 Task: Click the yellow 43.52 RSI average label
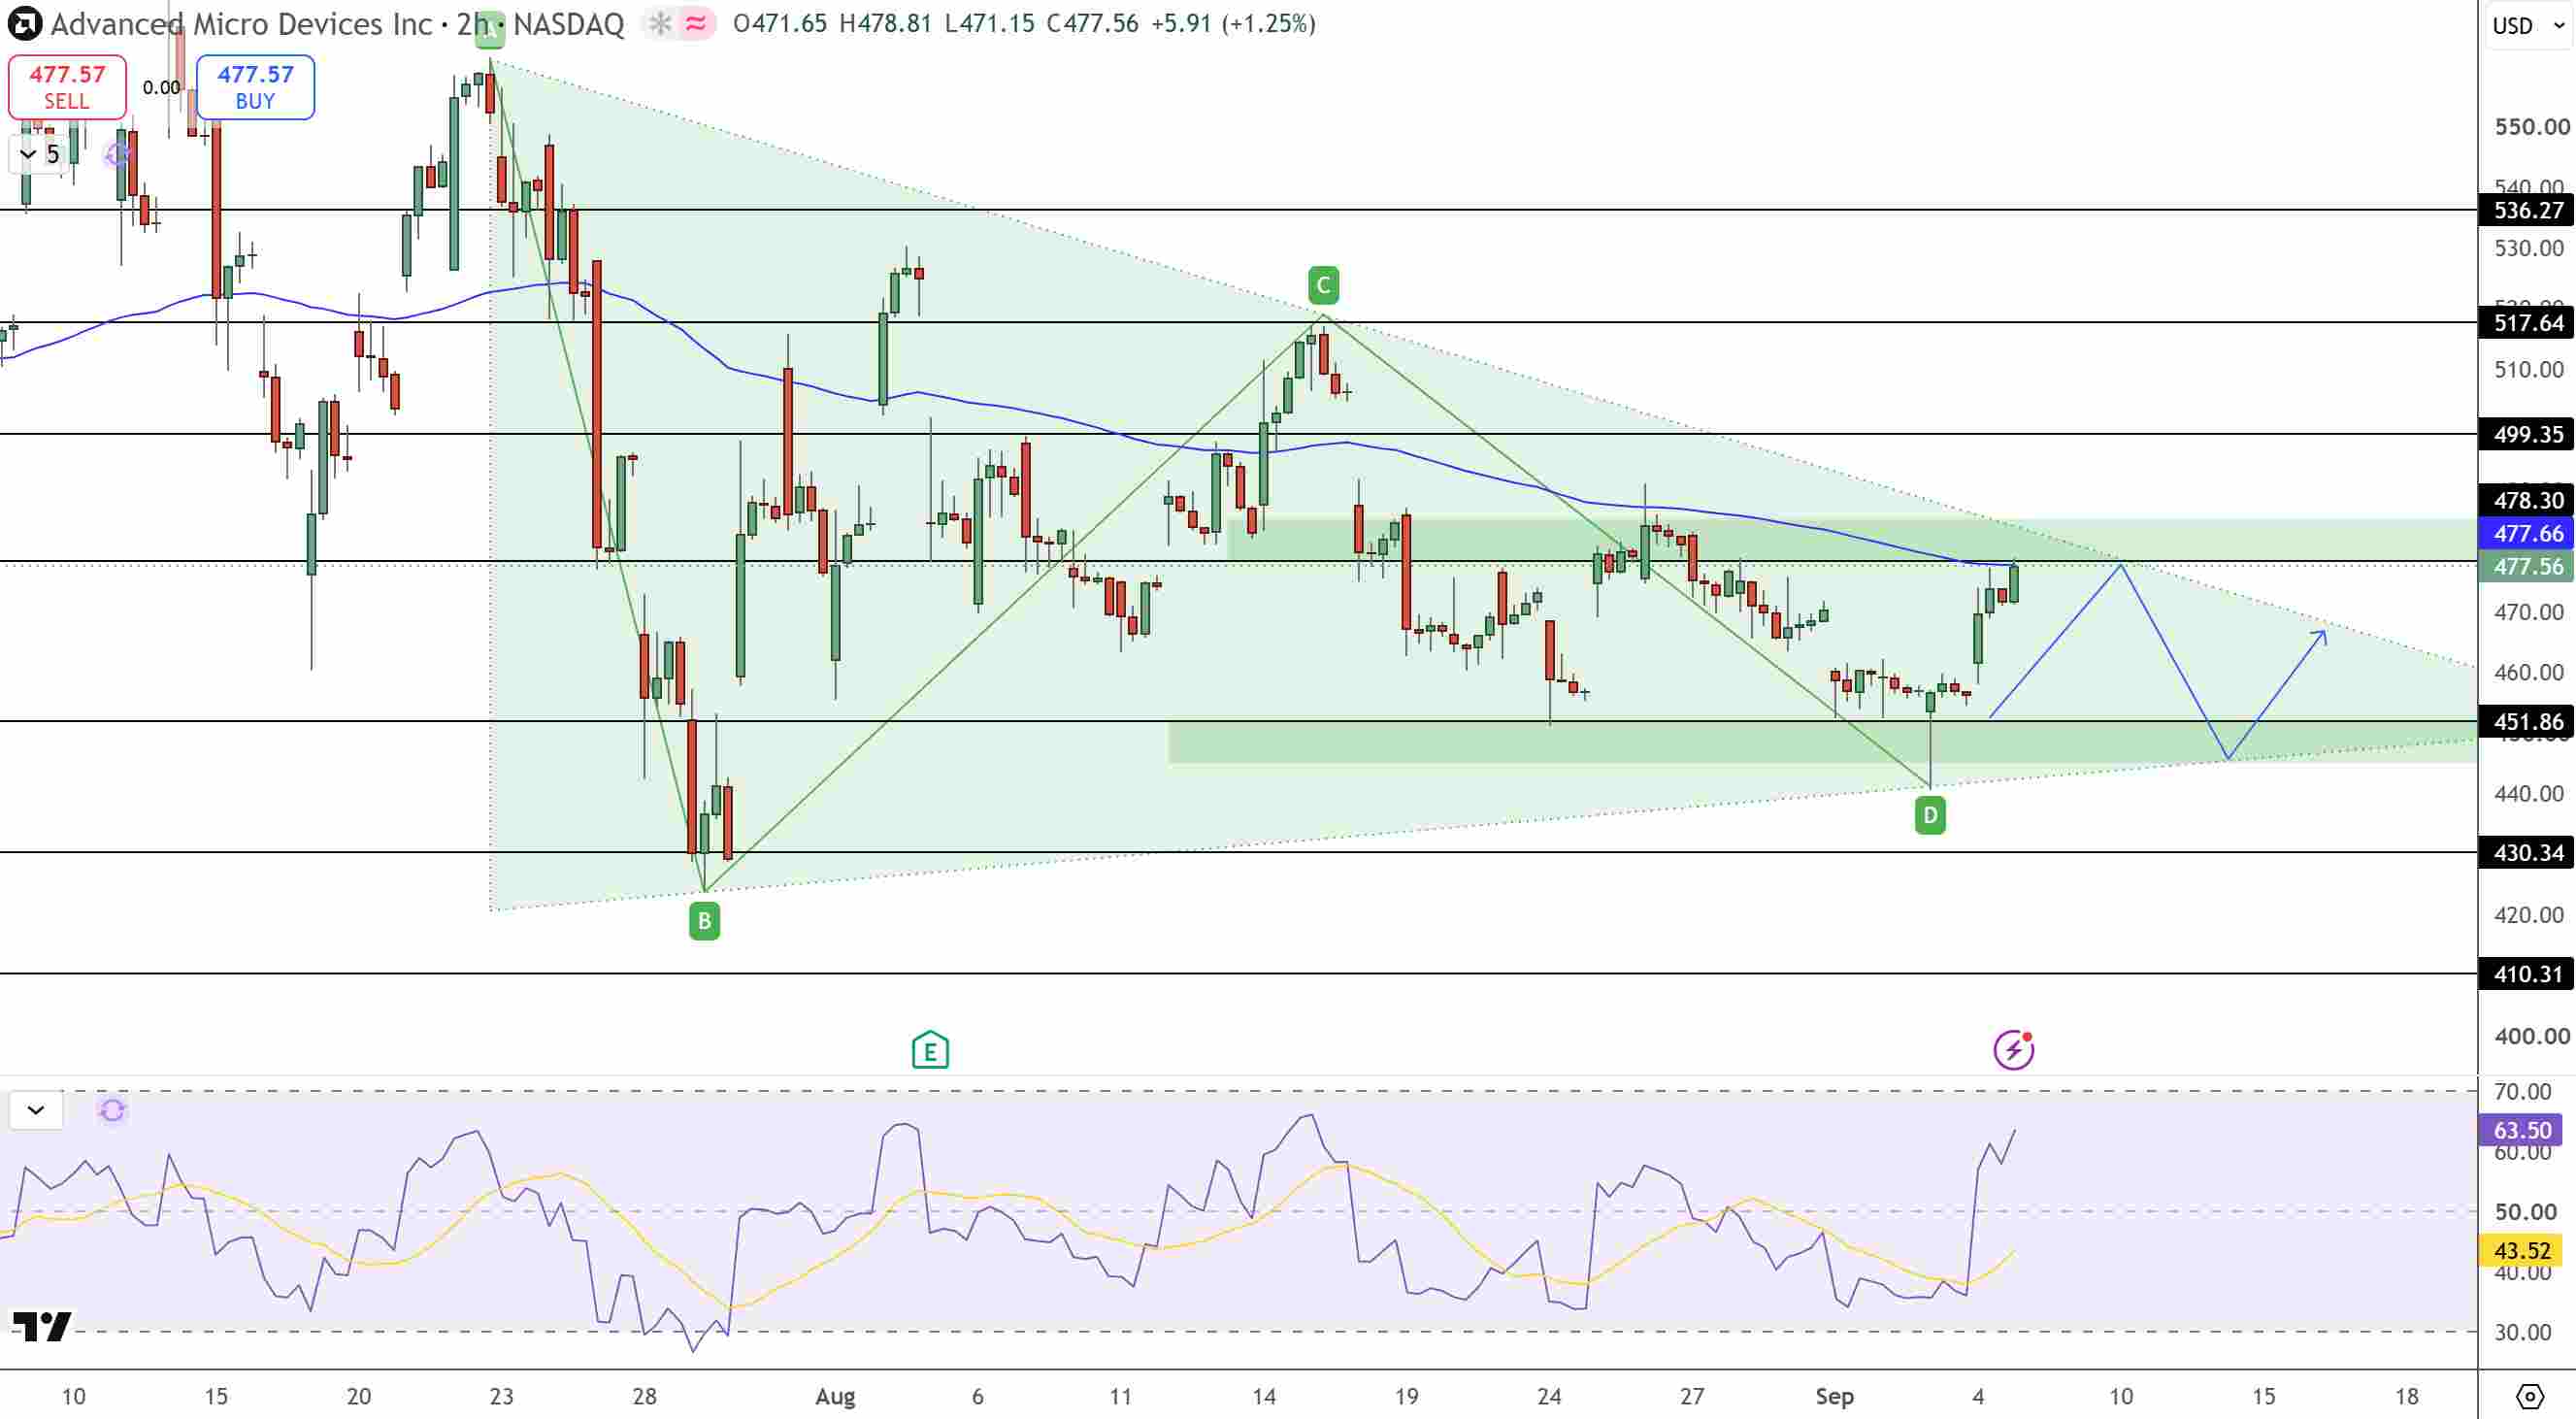2521,1250
